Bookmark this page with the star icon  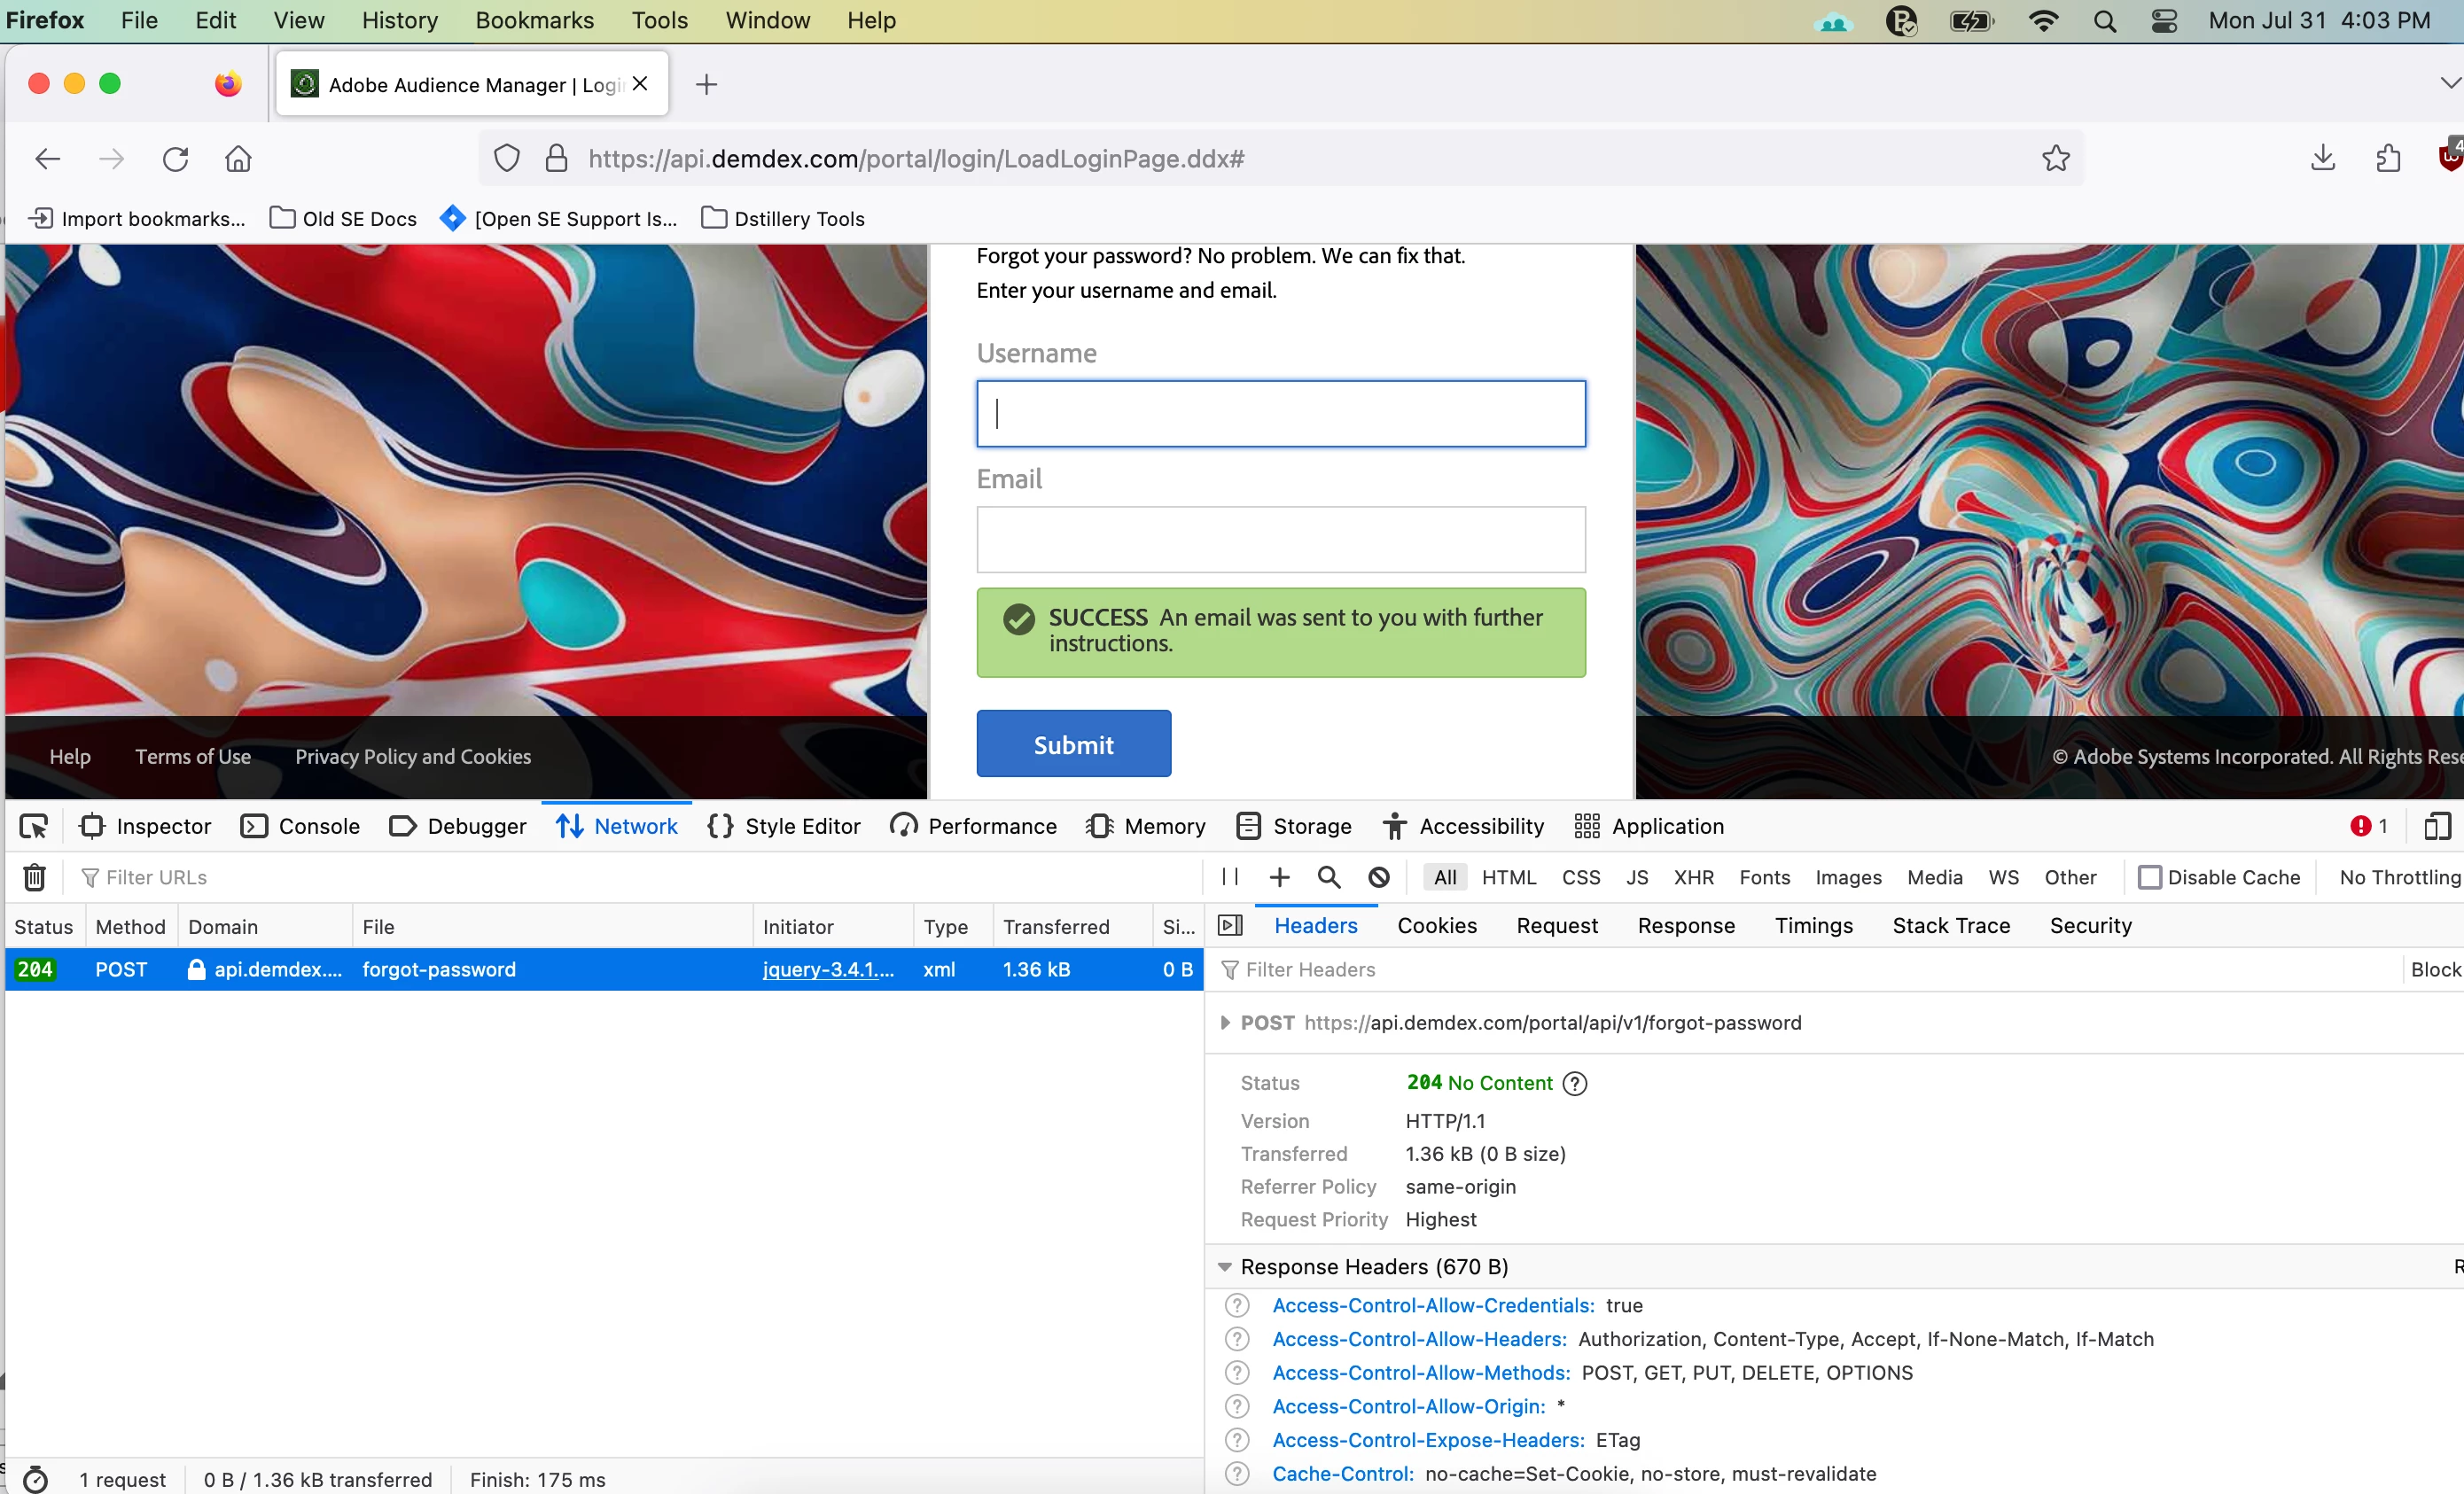click(2055, 158)
